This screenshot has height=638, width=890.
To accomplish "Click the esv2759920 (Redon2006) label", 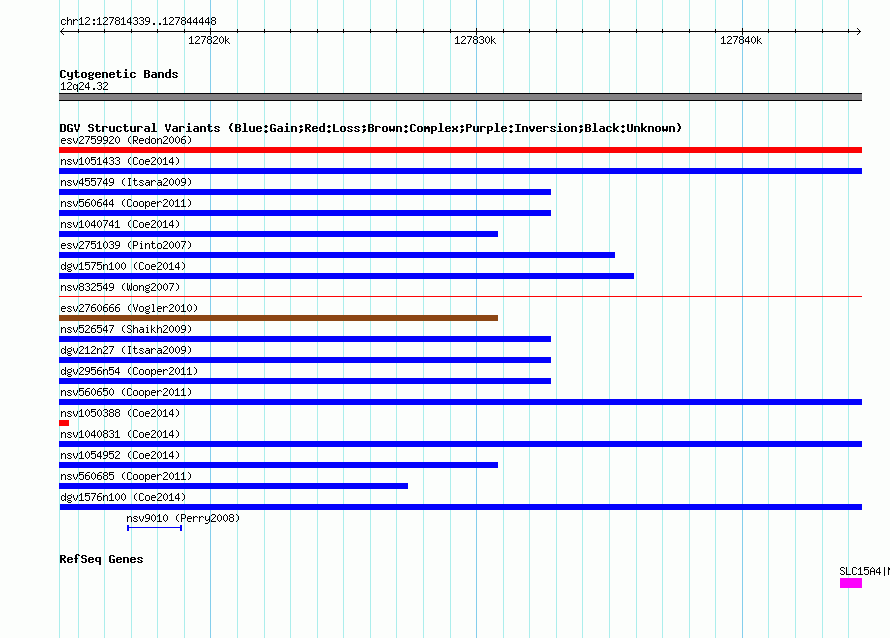I will [126, 140].
